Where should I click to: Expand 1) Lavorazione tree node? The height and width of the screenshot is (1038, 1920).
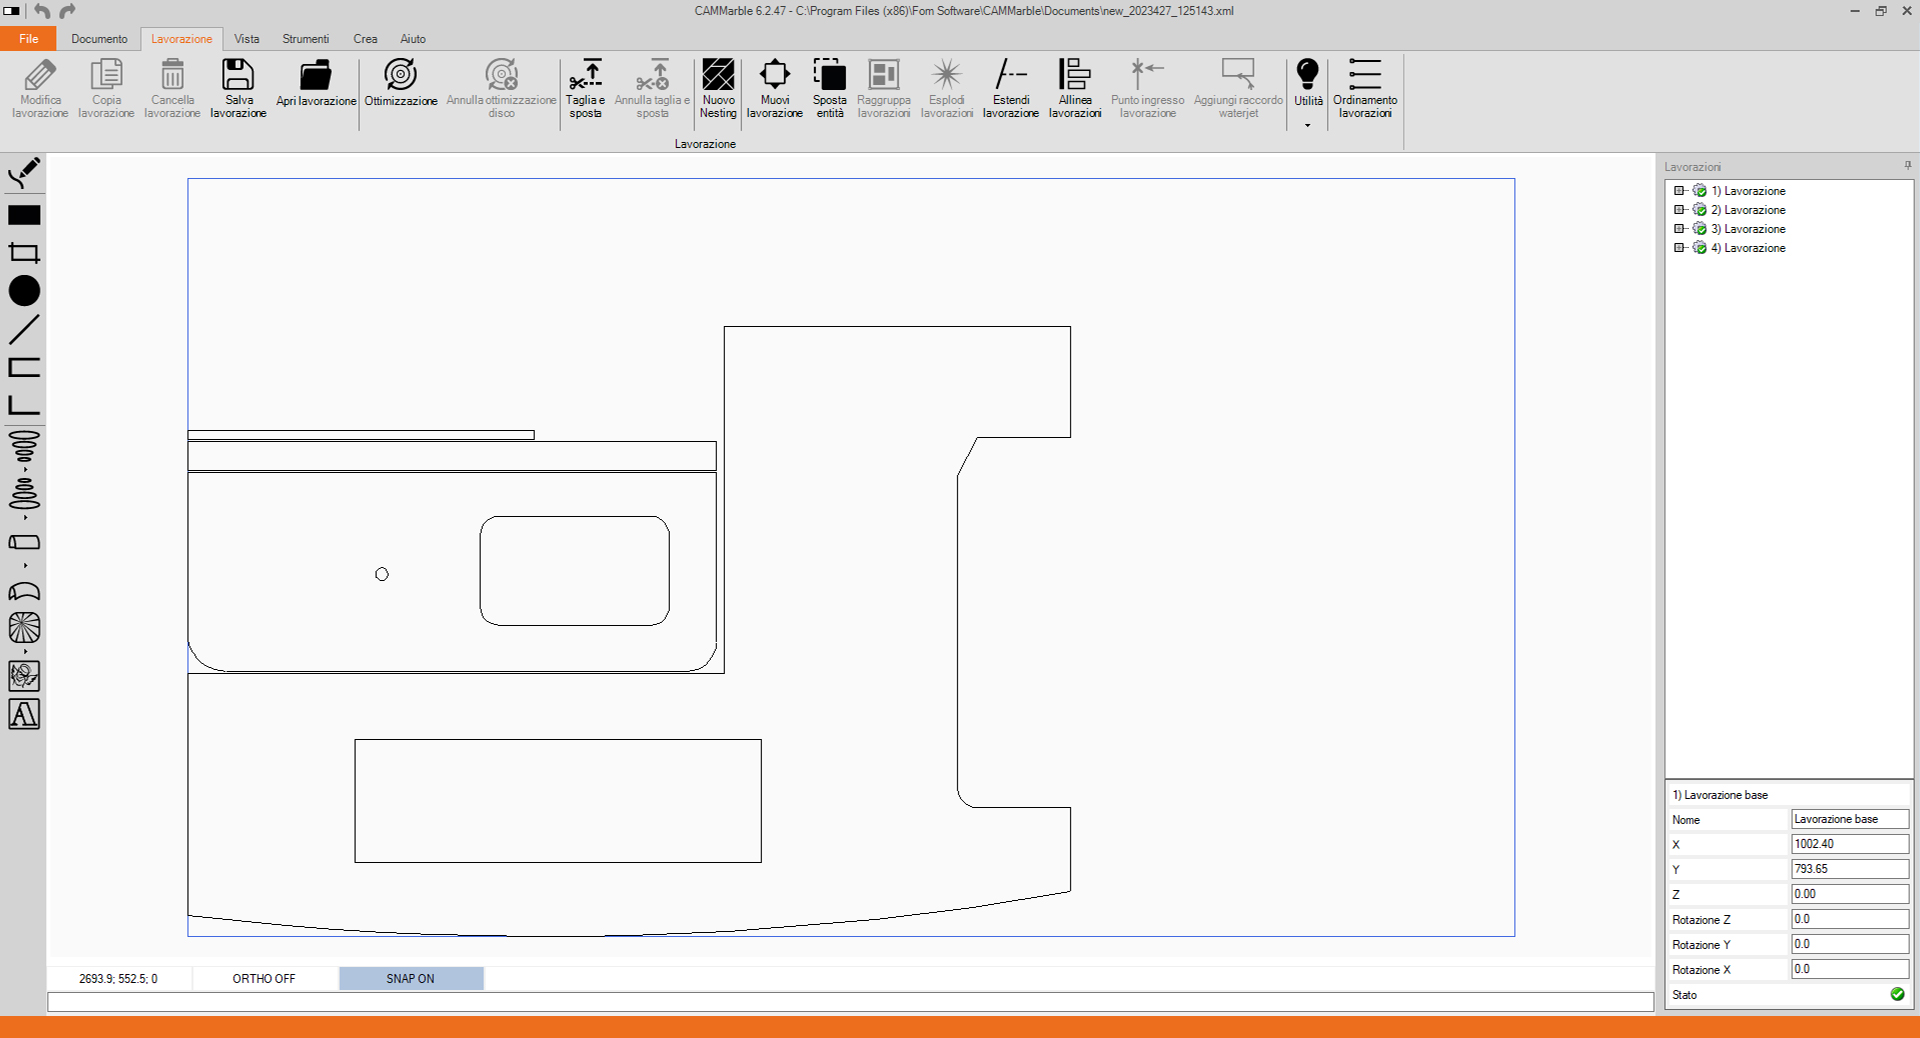(1679, 191)
